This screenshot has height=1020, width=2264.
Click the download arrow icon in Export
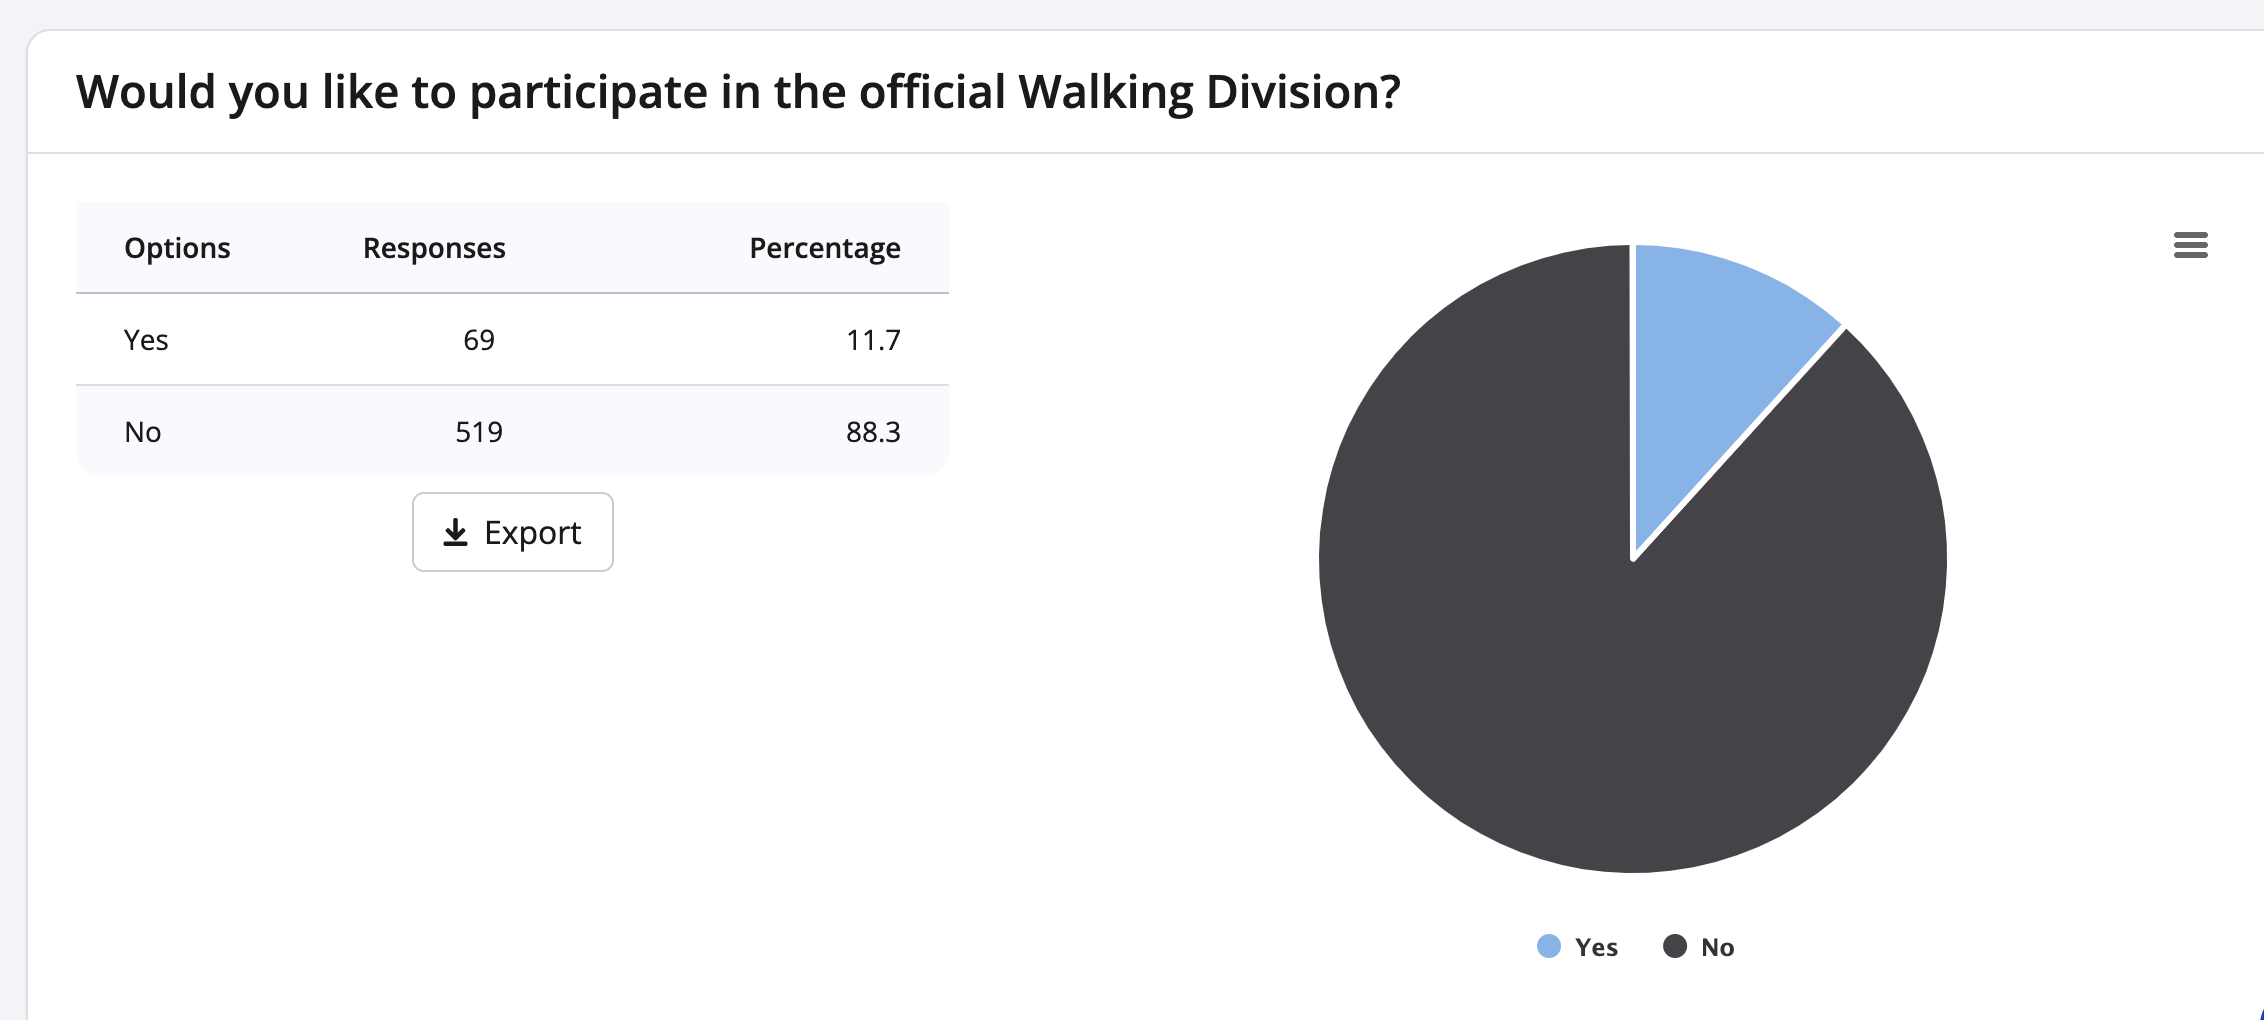point(455,532)
